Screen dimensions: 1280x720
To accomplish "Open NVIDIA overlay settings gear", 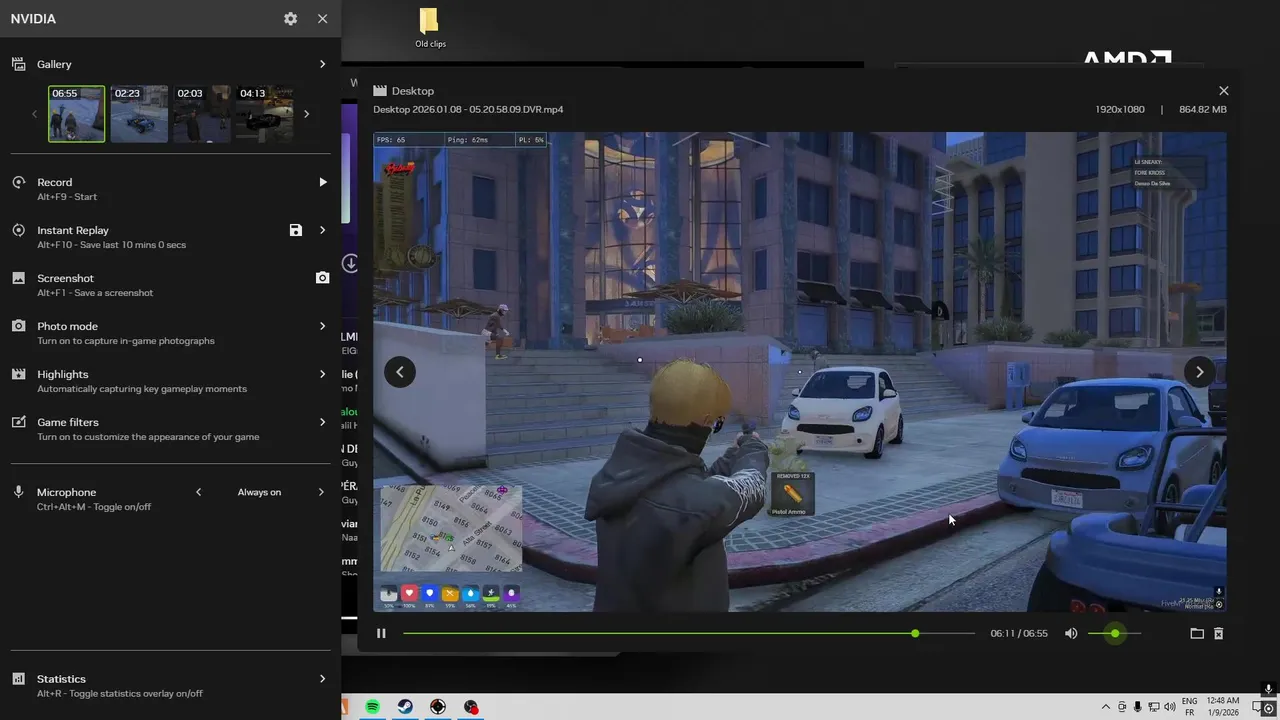I will click(x=290, y=19).
